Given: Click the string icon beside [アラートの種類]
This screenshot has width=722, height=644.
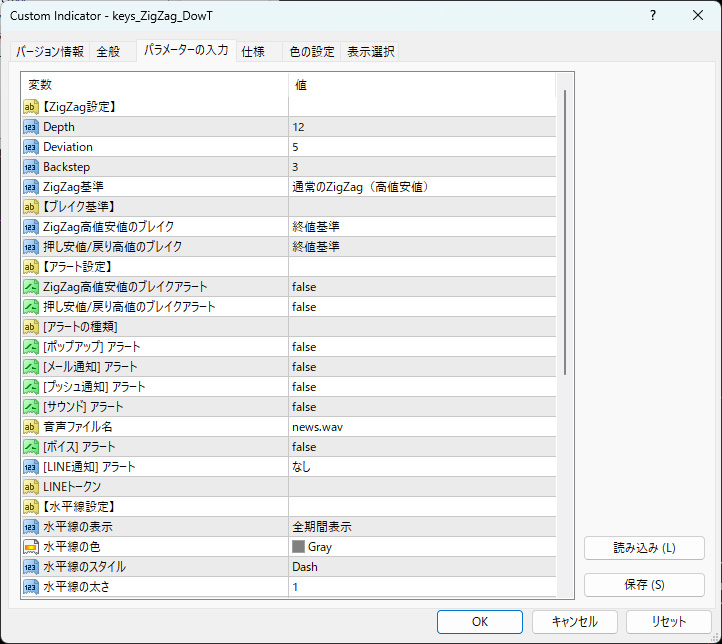Looking at the screenshot, I should (x=30, y=327).
